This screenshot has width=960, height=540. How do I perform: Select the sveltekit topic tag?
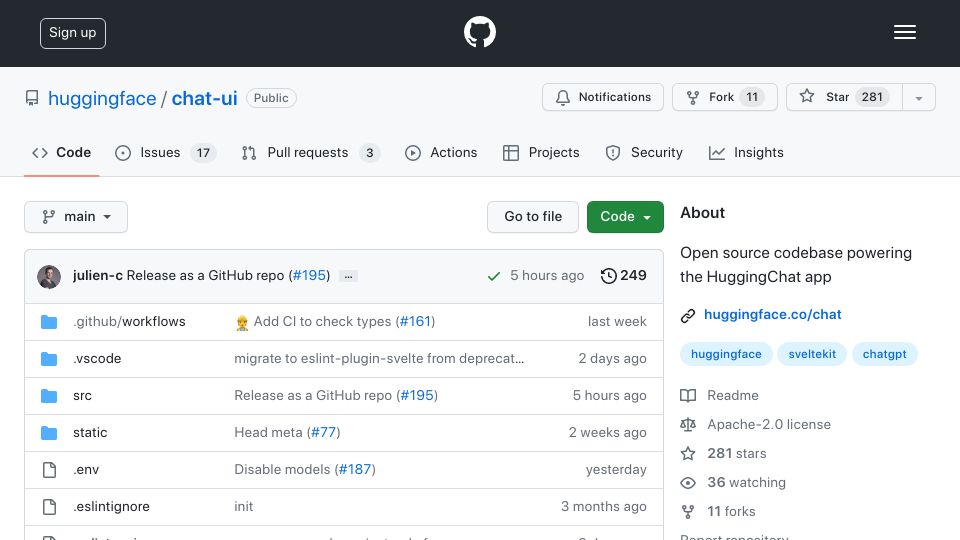click(x=812, y=354)
